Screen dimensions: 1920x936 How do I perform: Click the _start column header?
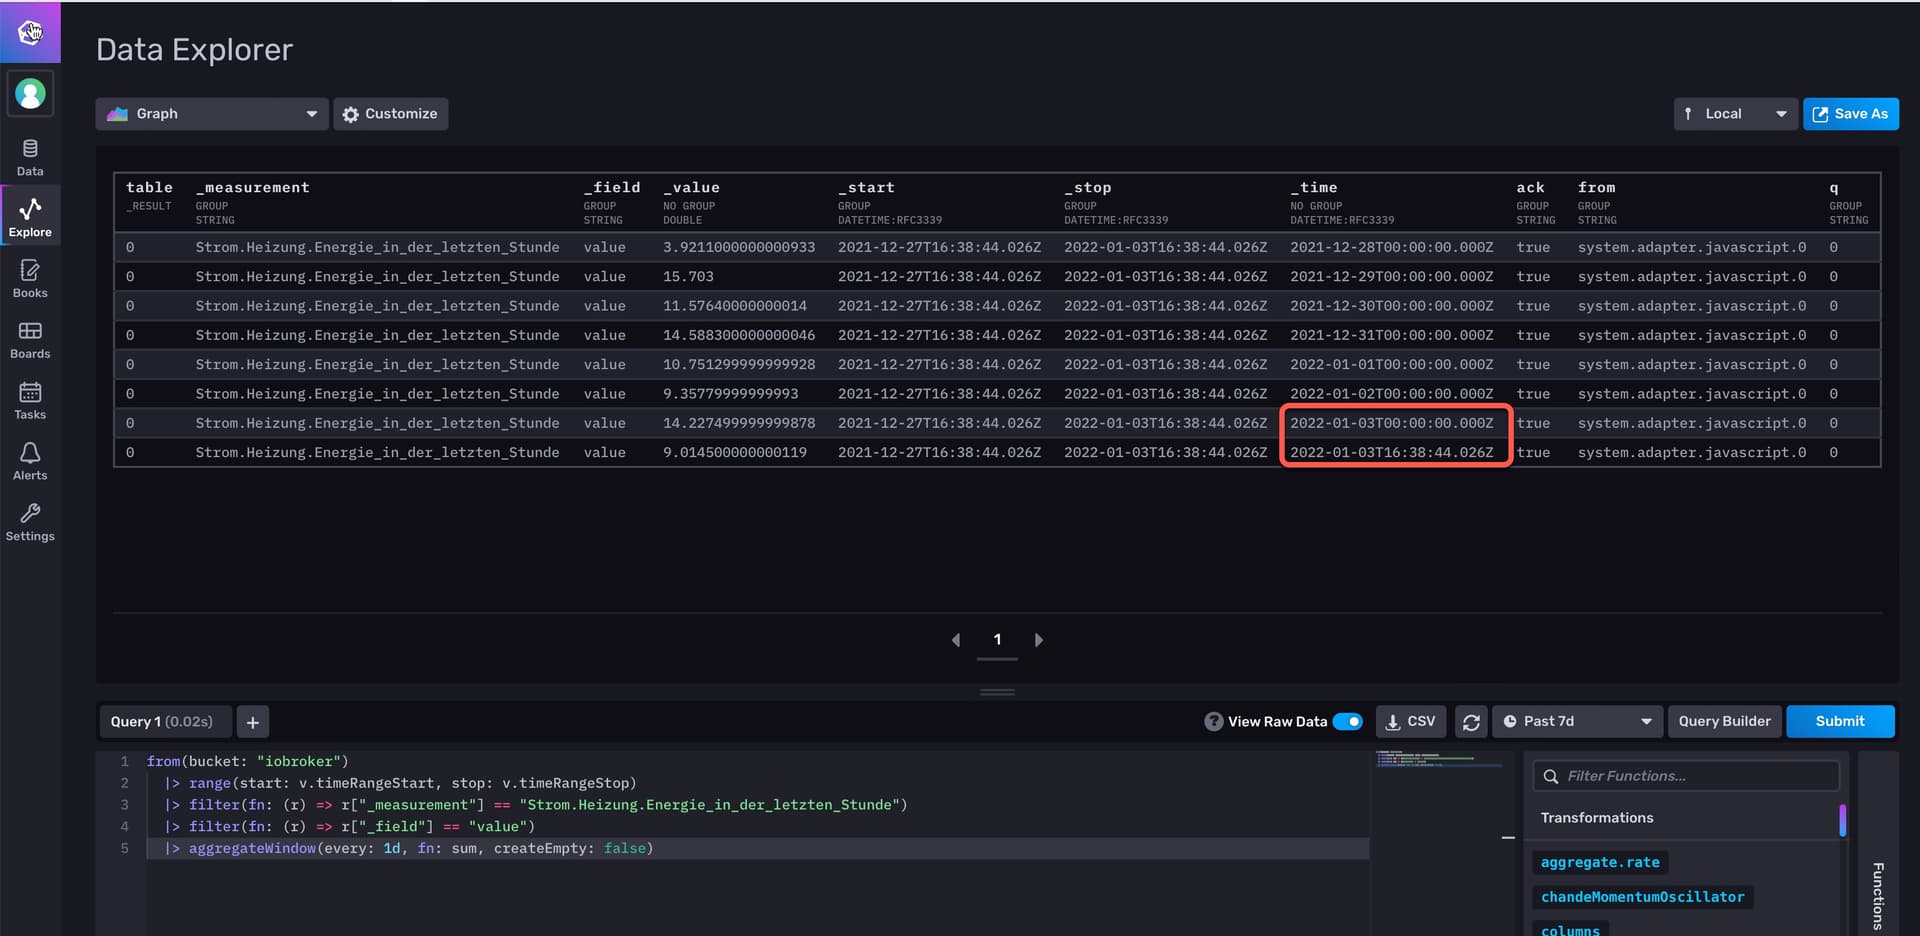(x=866, y=188)
